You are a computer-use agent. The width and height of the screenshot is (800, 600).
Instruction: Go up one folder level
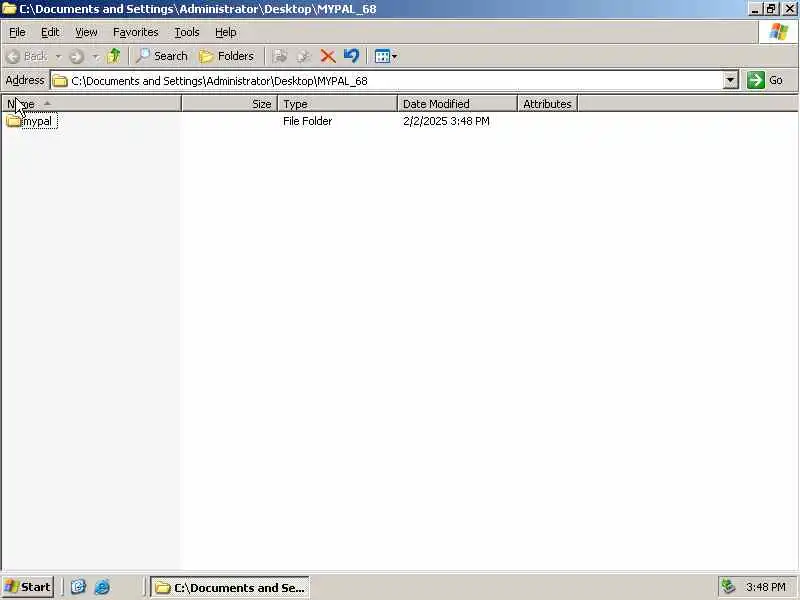pos(114,56)
